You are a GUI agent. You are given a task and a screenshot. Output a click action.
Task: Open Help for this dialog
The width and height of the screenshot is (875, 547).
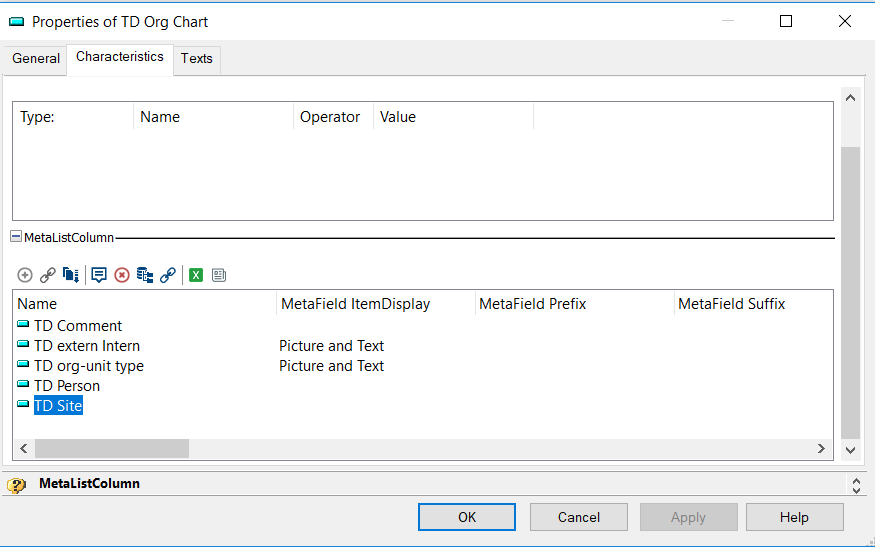pyautogui.click(x=794, y=517)
